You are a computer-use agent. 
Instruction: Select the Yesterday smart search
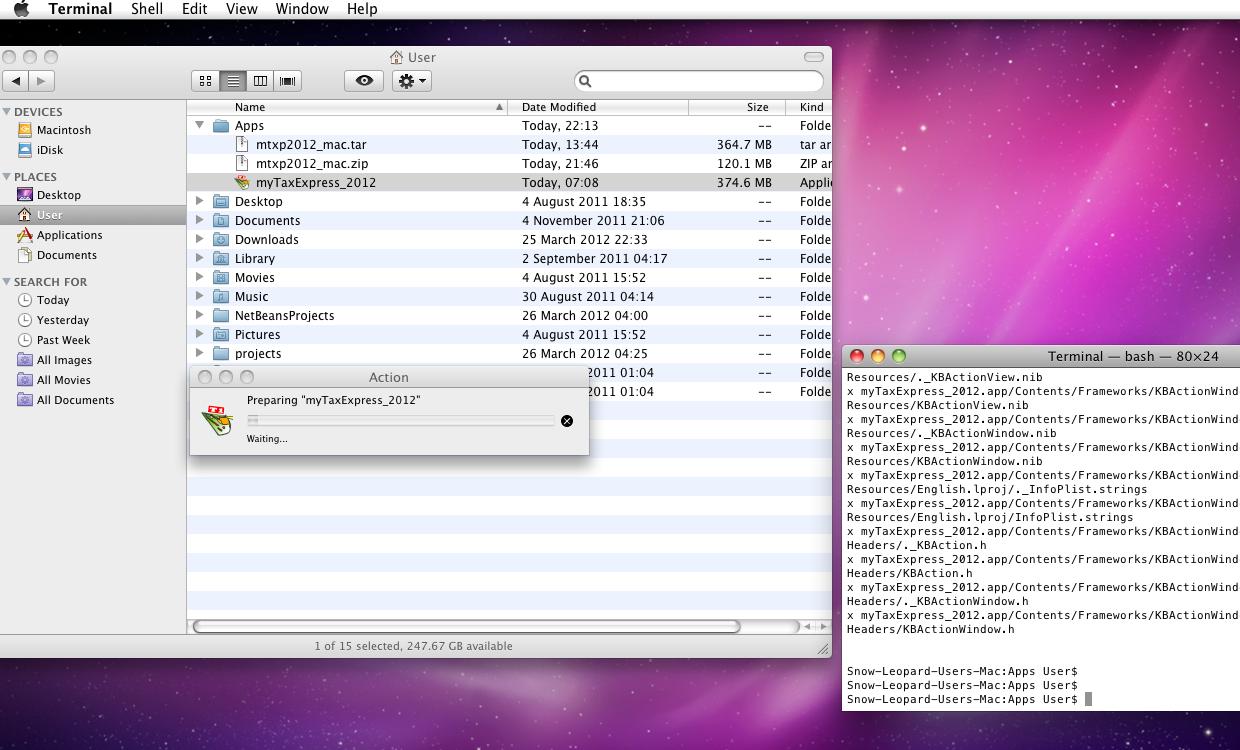pyautogui.click(x=62, y=320)
